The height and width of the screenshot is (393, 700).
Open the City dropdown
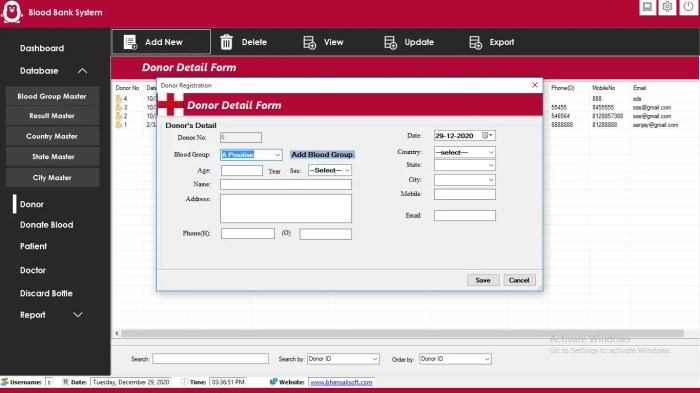coord(491,180)
